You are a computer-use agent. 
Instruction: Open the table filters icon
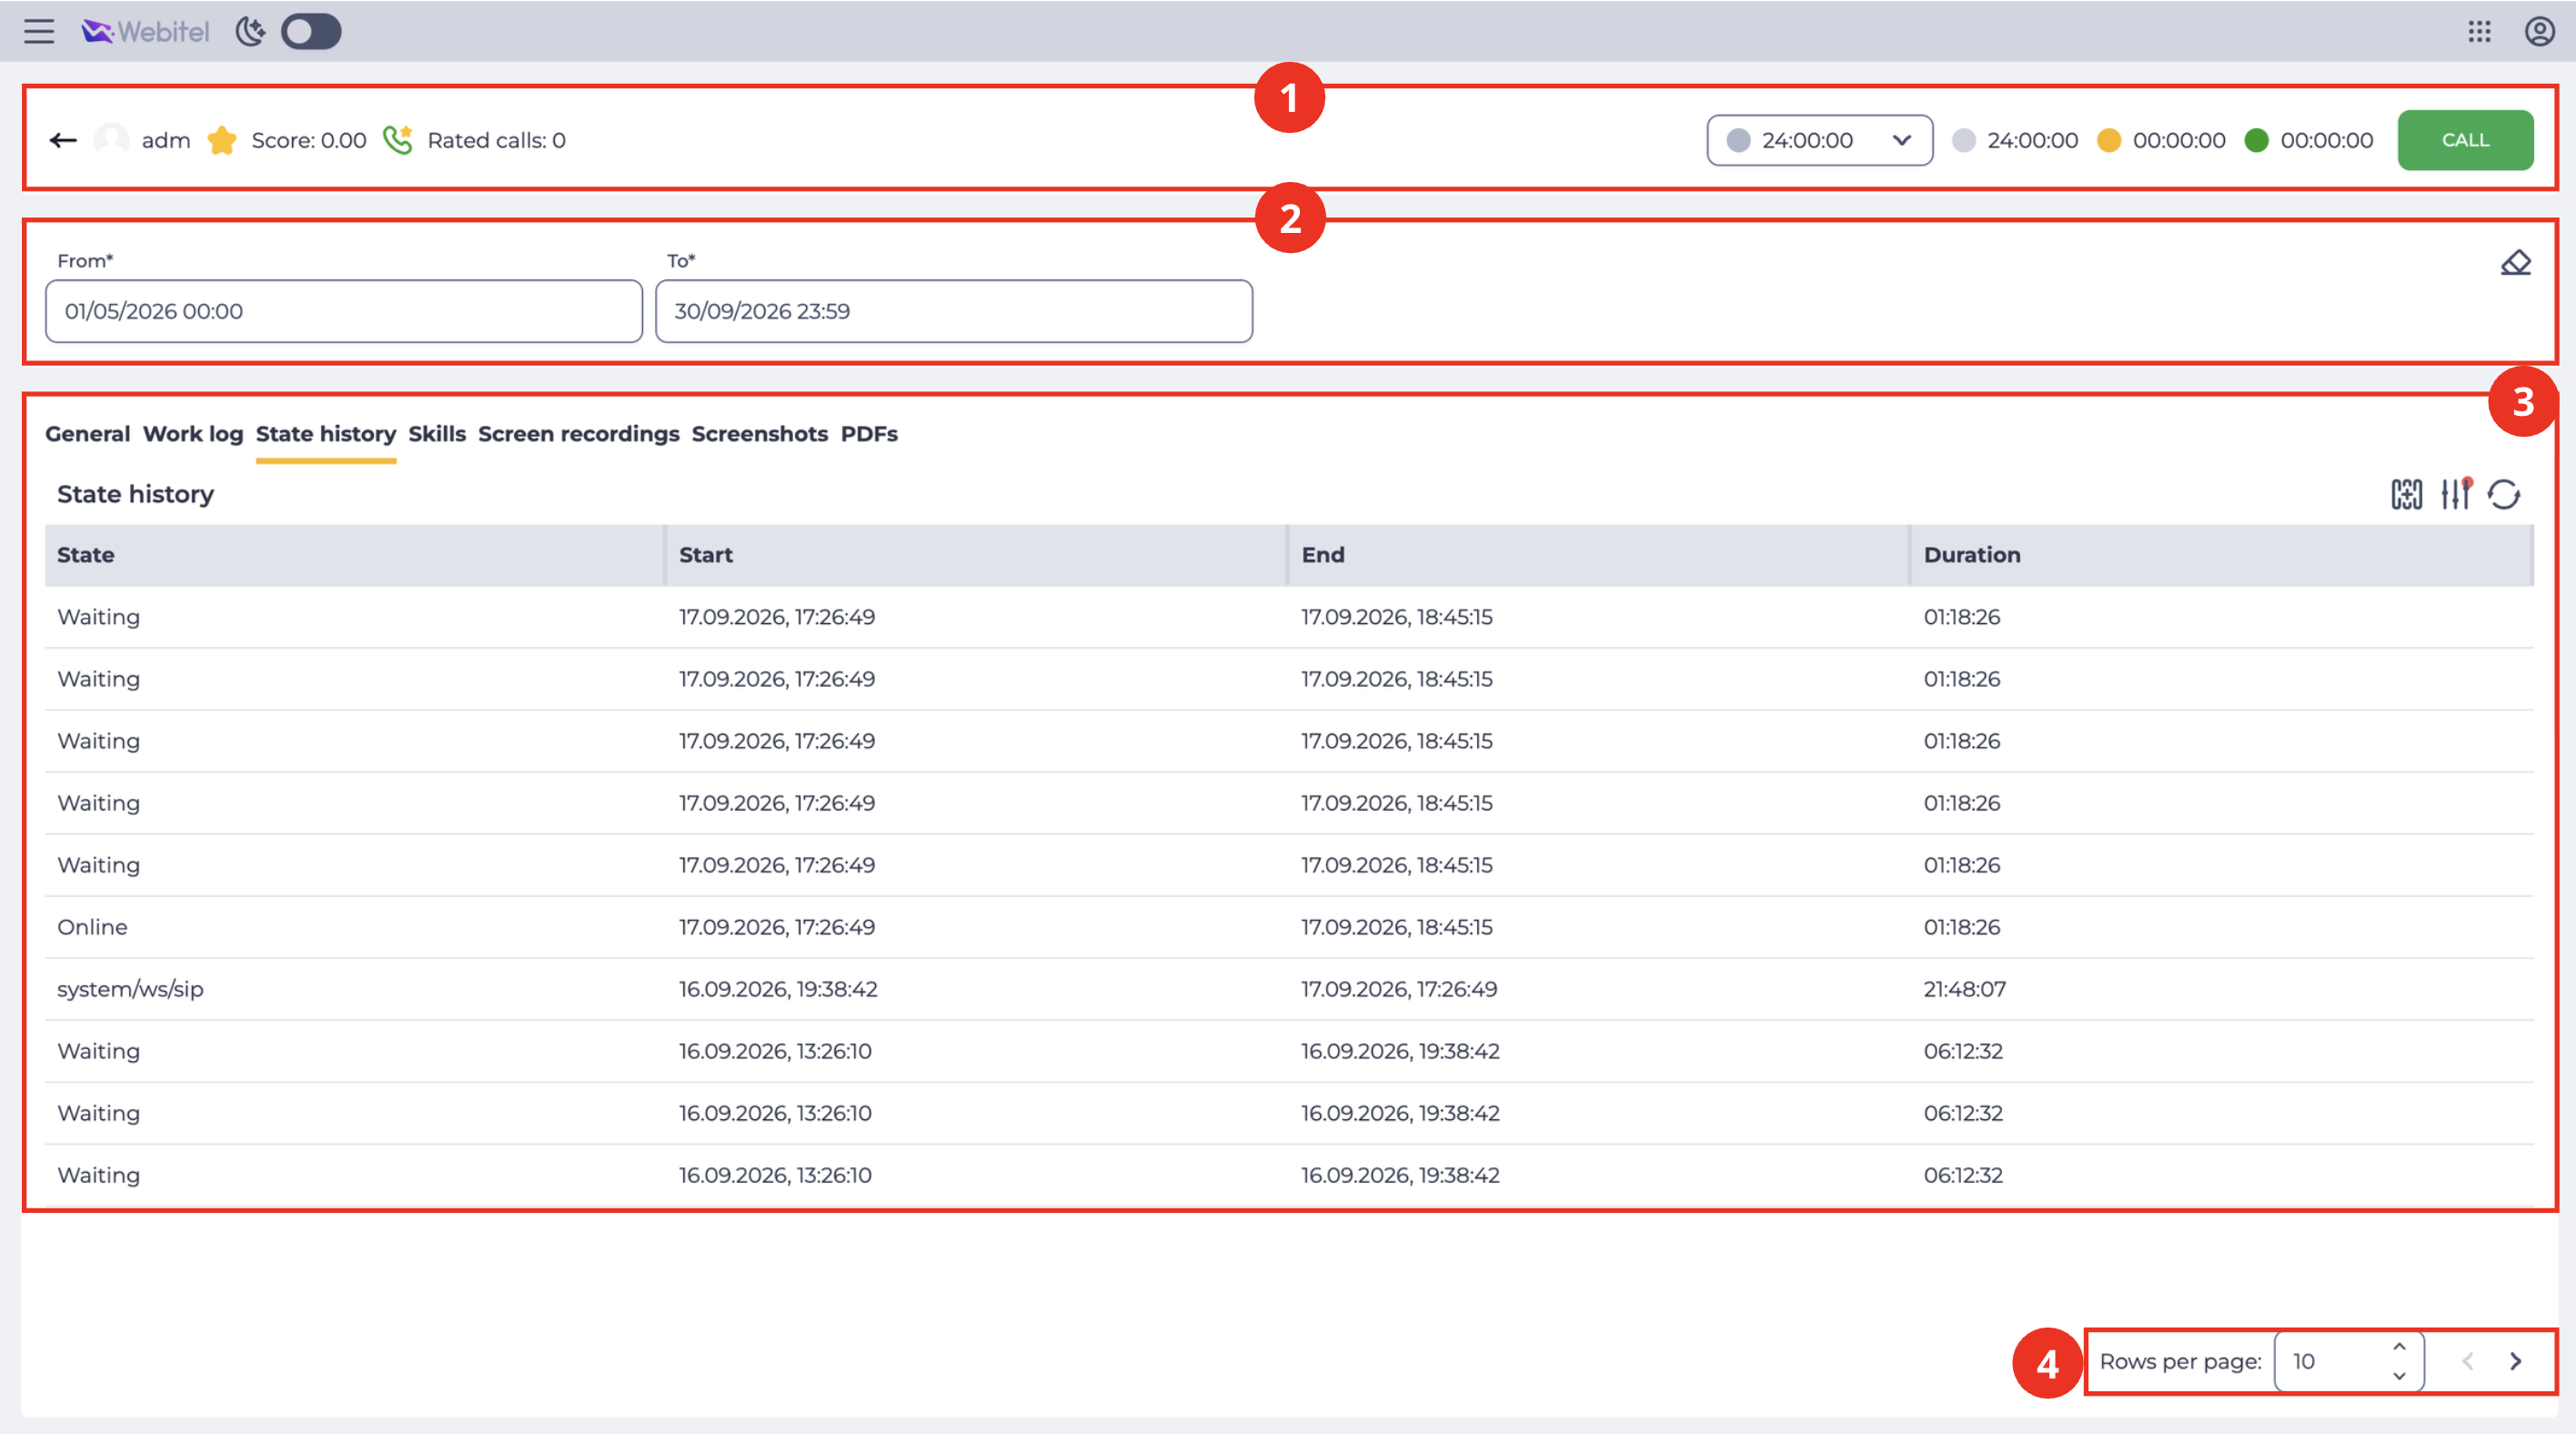pos(2456,494)
